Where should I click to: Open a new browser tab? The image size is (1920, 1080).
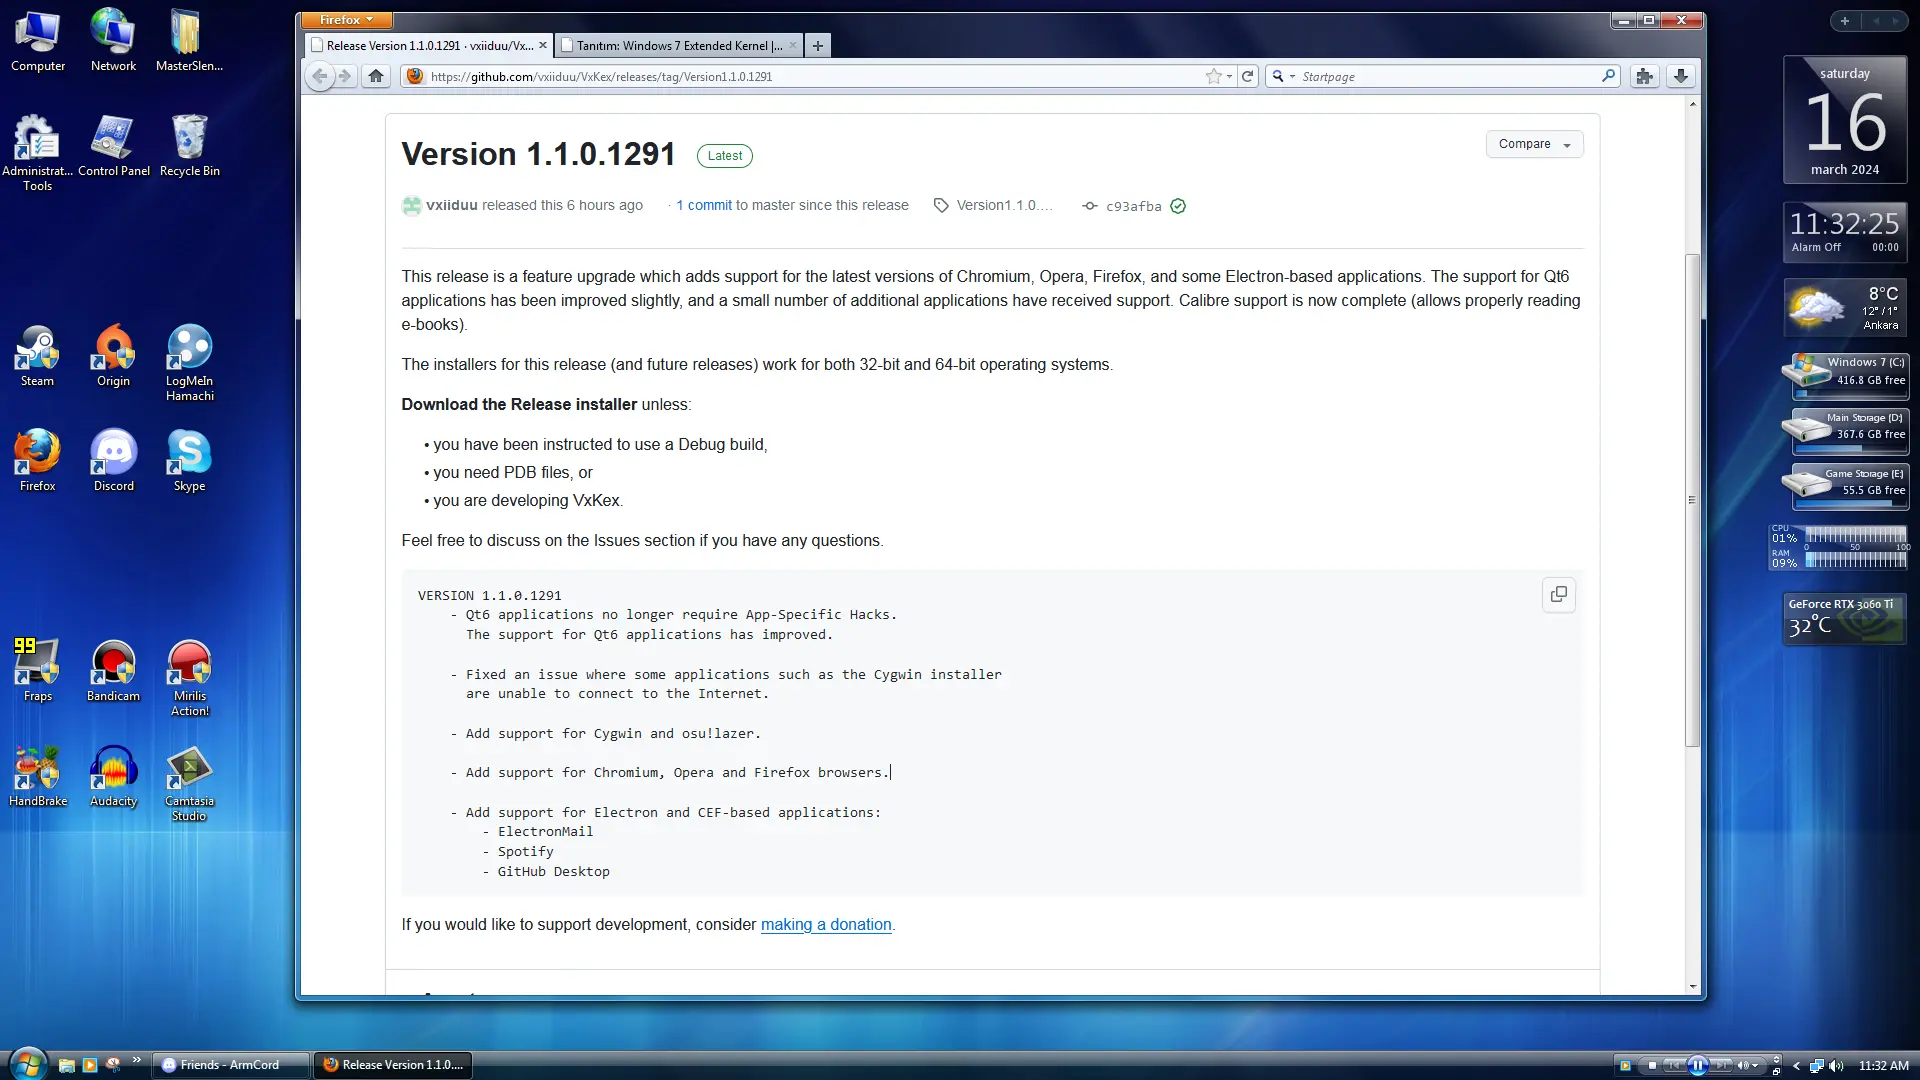click(x=818, y=45)
